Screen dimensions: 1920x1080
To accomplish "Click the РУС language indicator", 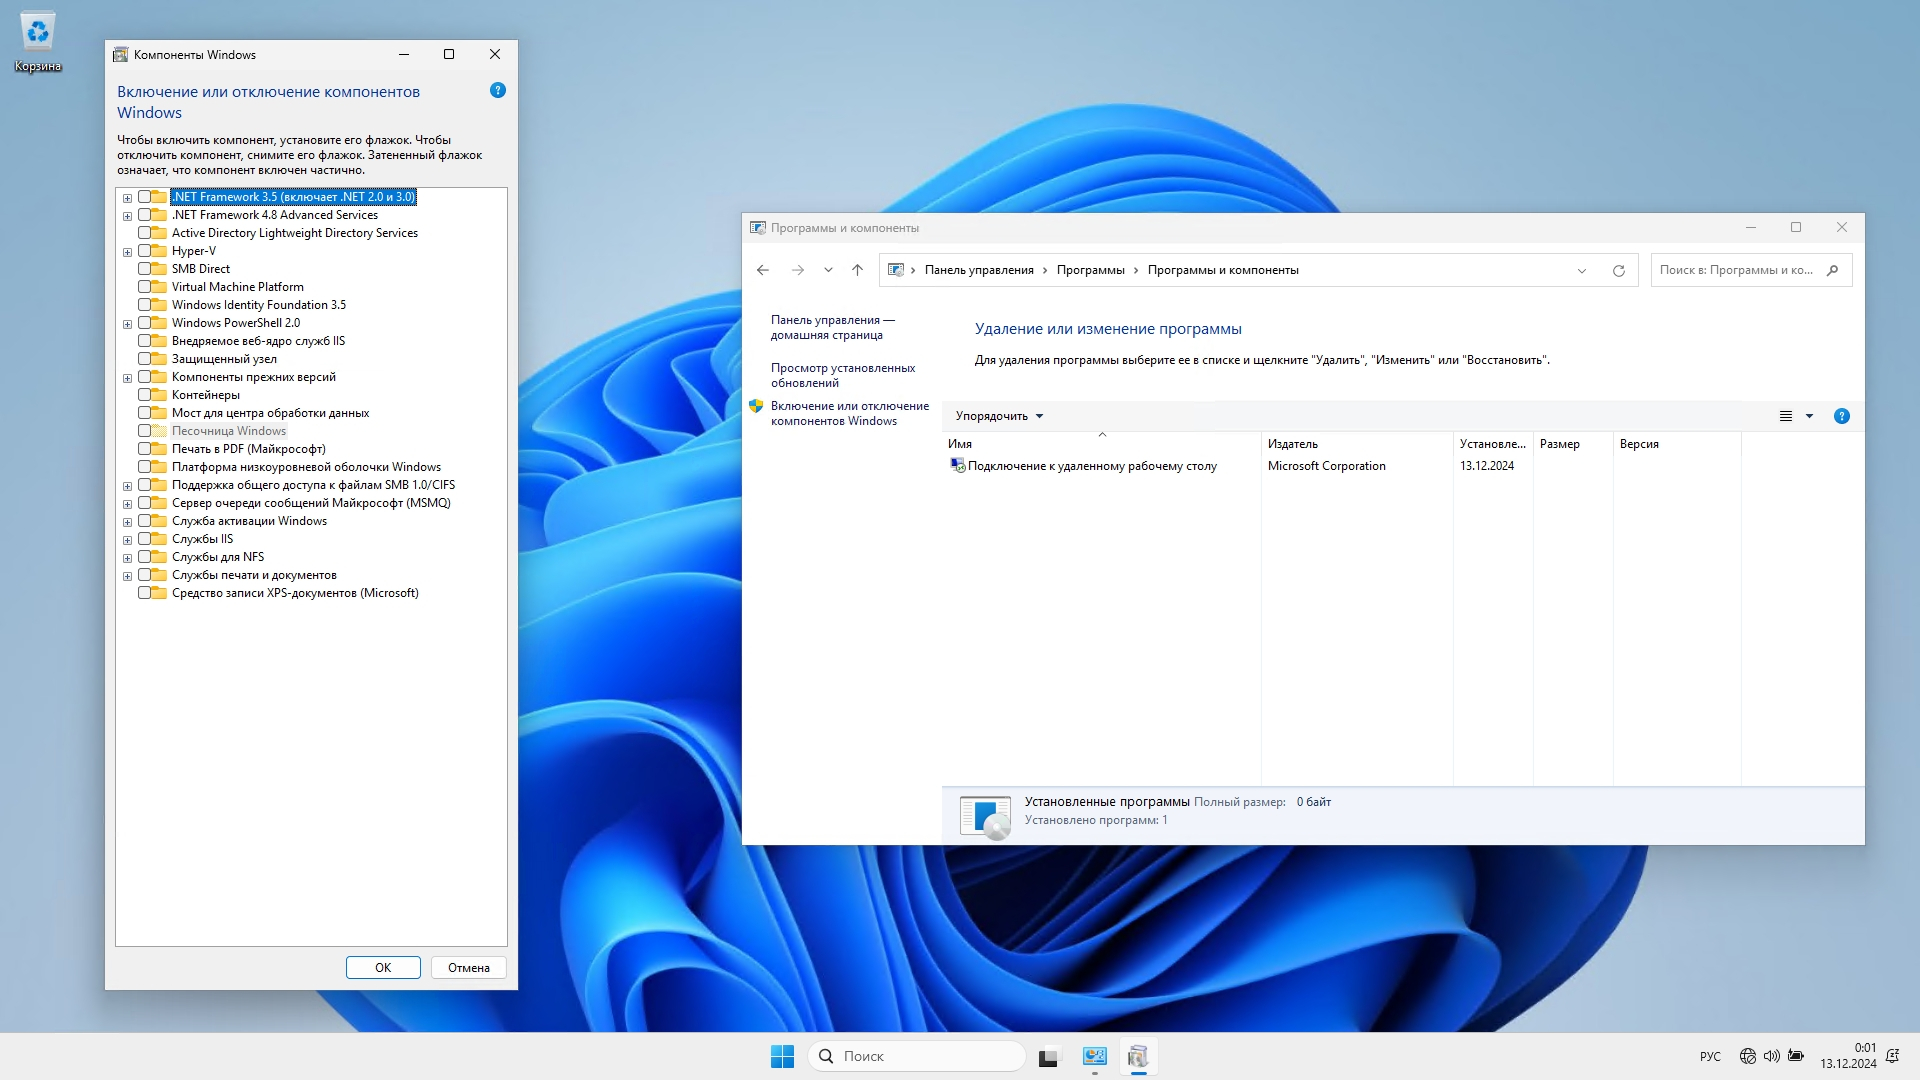I will [1710, 1057].
